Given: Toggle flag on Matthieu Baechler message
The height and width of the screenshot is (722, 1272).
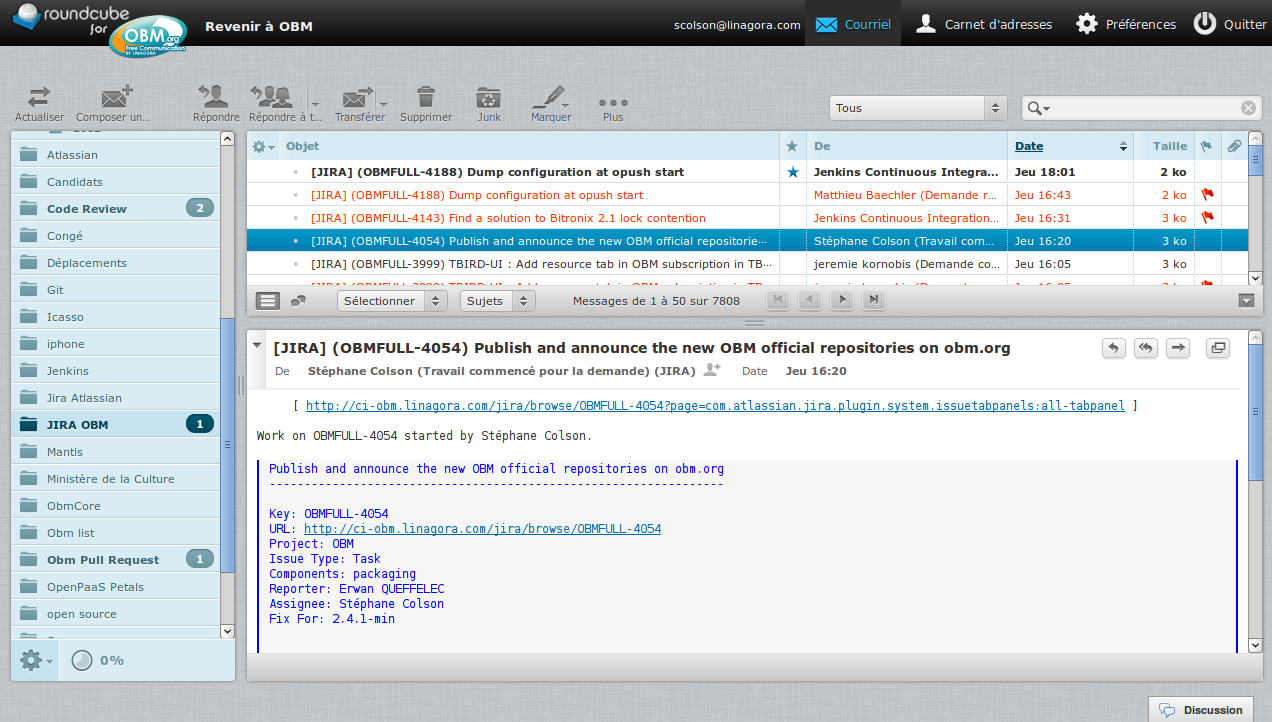Looking at the screenshot, I should point(1207,195).
